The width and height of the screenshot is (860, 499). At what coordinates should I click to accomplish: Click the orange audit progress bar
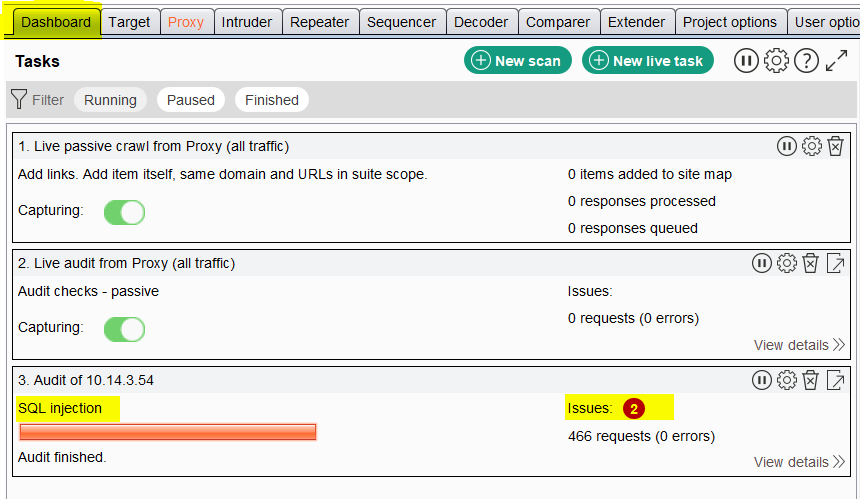click(x=168, y=432)
